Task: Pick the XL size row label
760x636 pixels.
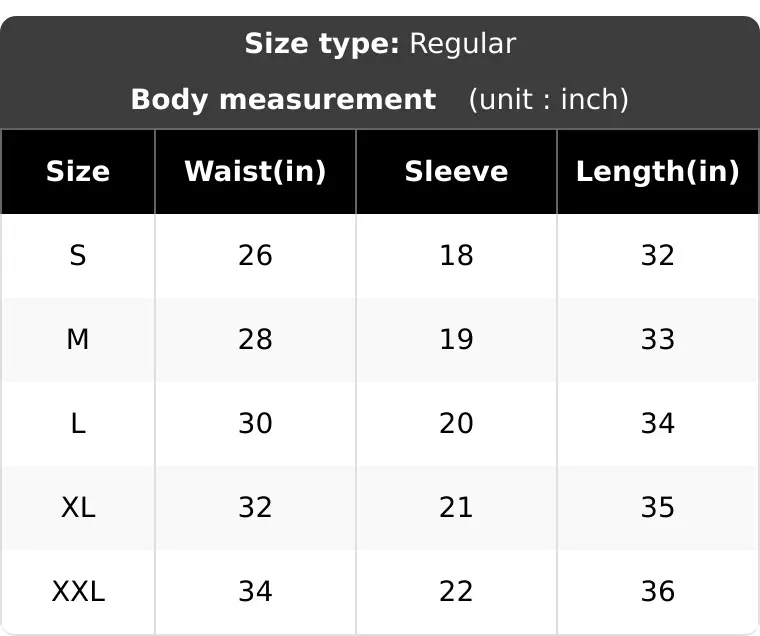Action: coord(78,508)
